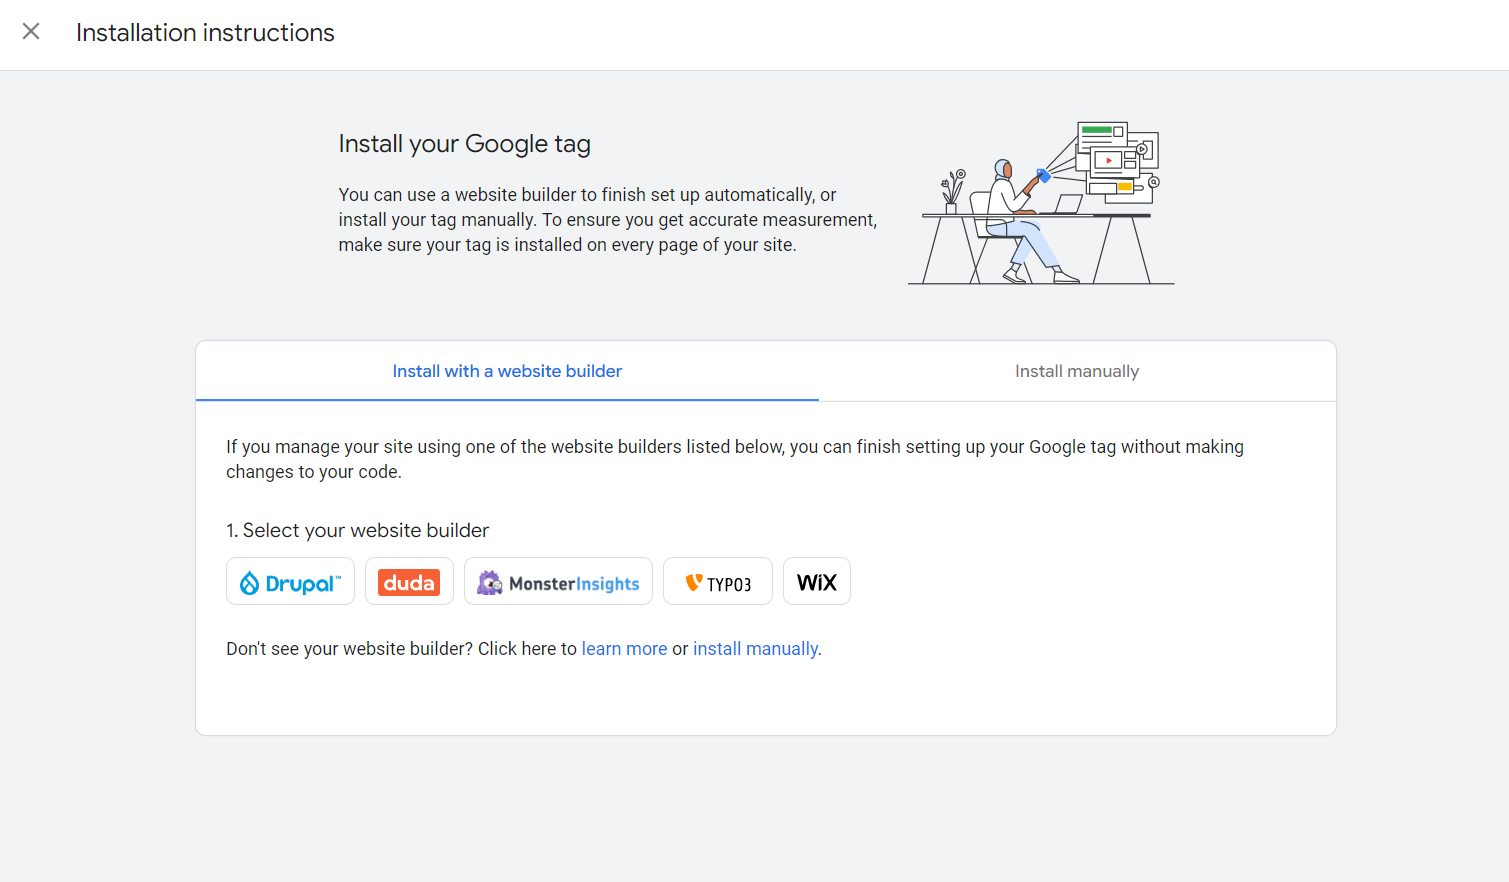Choose Wix as your website builder
Viewport: 1509px width, 882px height.
coord(817,582)
